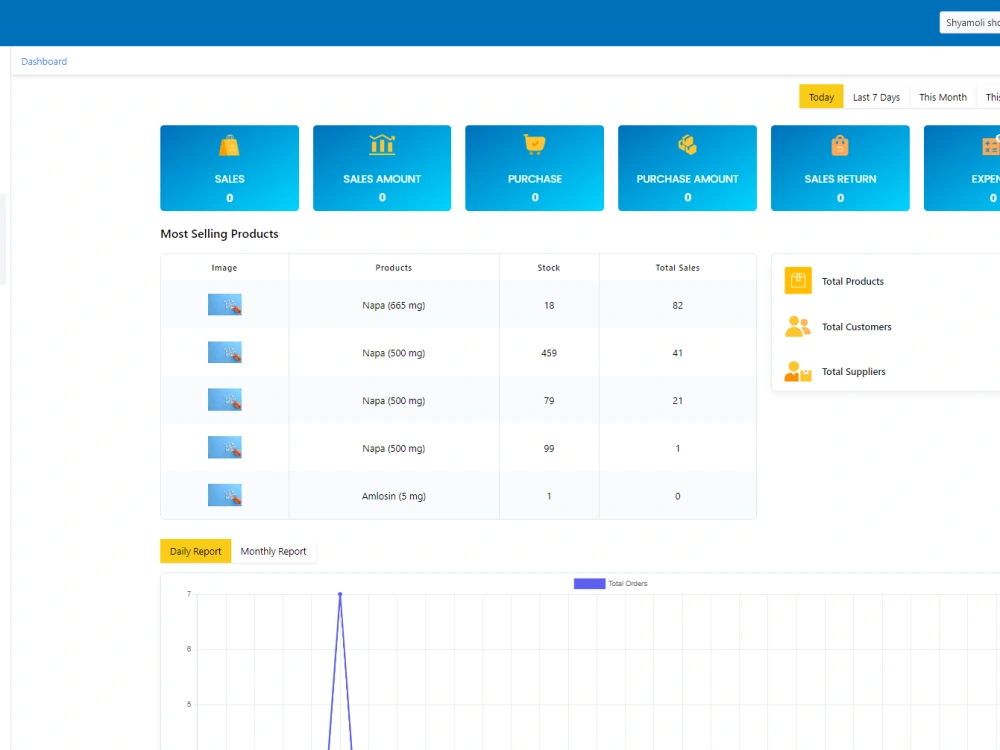The height and width of the screenshot is (750, 1000).
Task: Click the chart peak point at 7
Action: click(x=340, y=594)
